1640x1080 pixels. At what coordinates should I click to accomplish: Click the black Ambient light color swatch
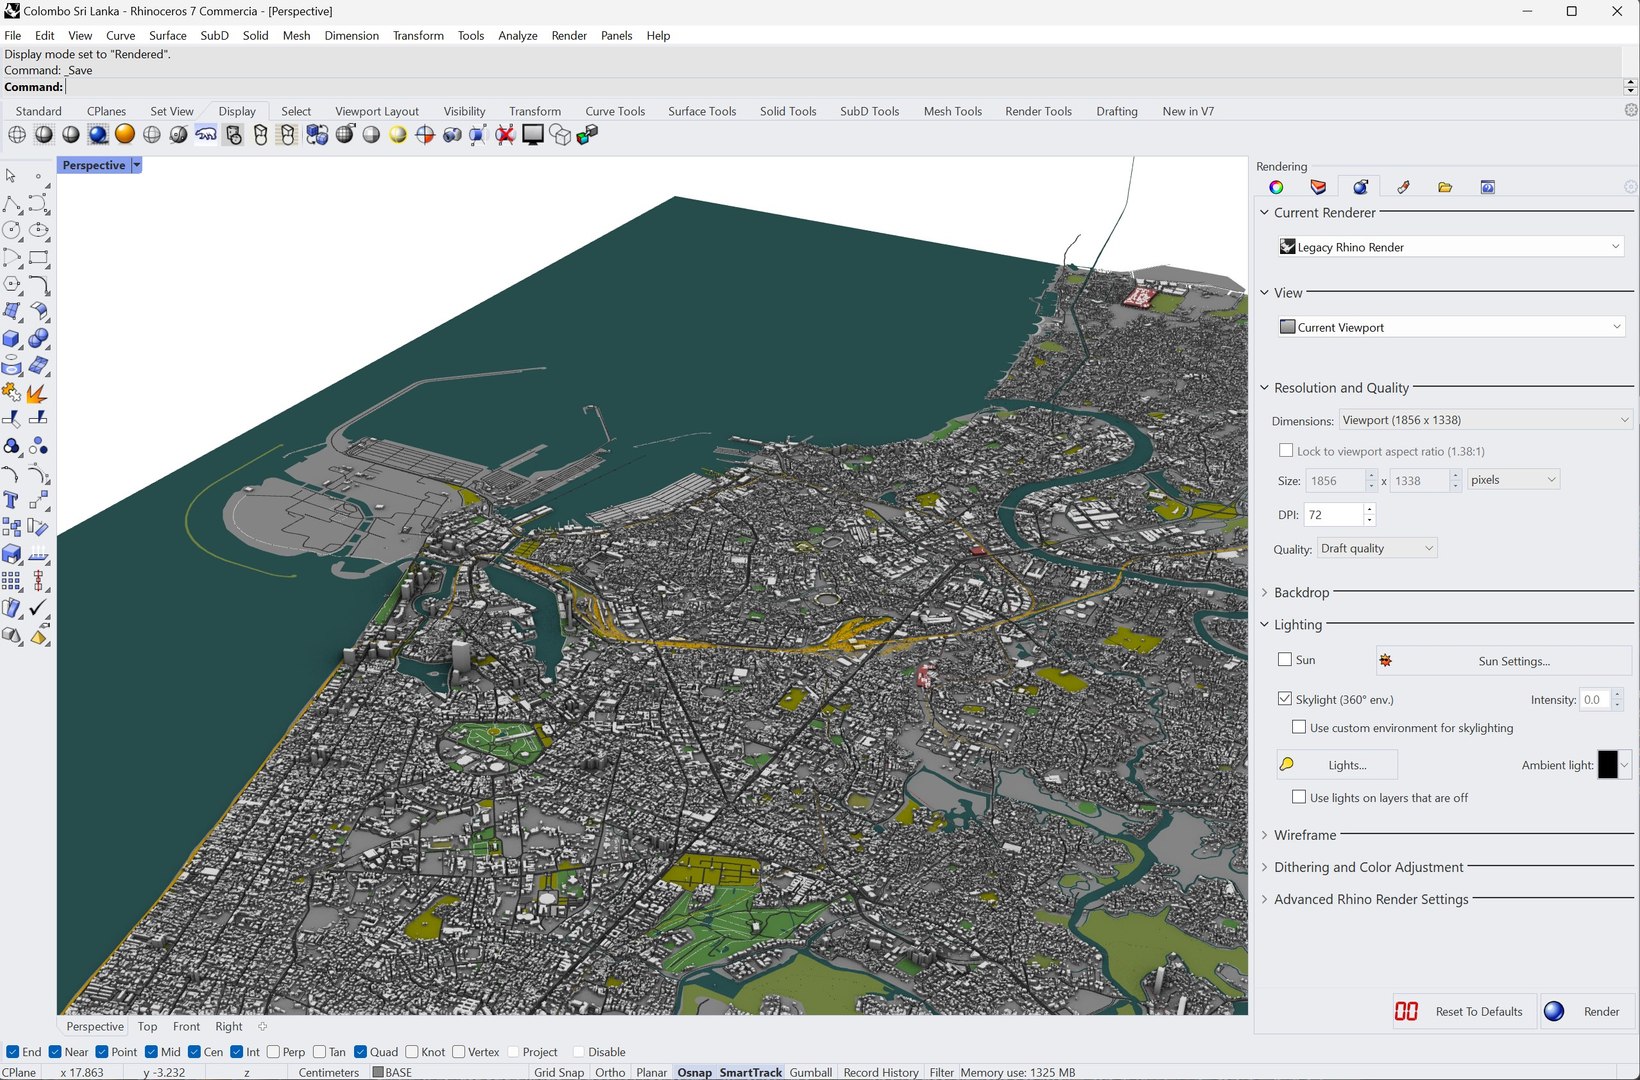(x=1607, y=765)
